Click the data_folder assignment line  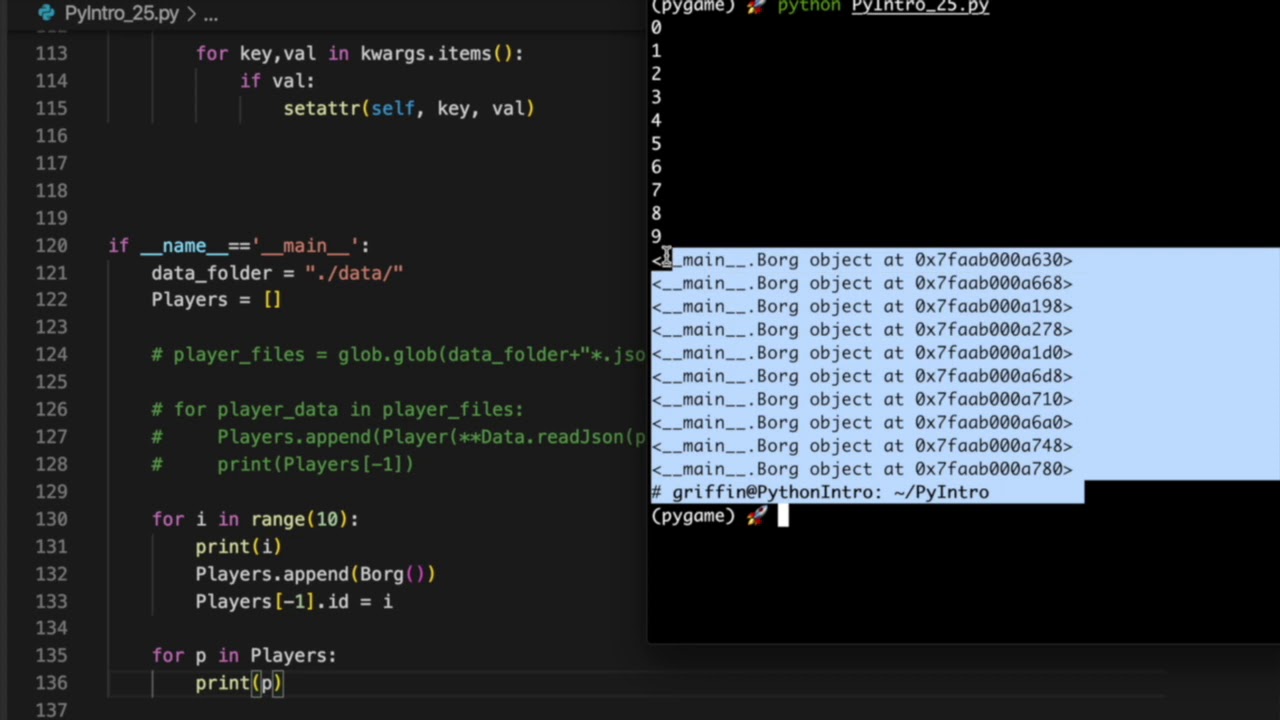point(277,273)
